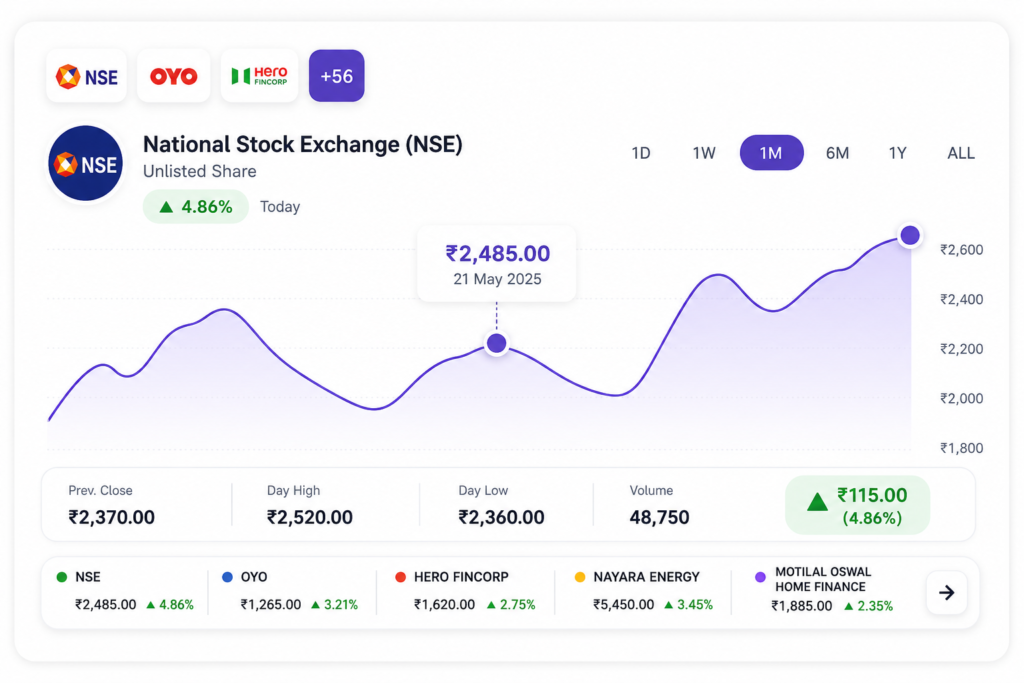
Task: Click the ₹2,600 axis label
Action: click(961, 249)
